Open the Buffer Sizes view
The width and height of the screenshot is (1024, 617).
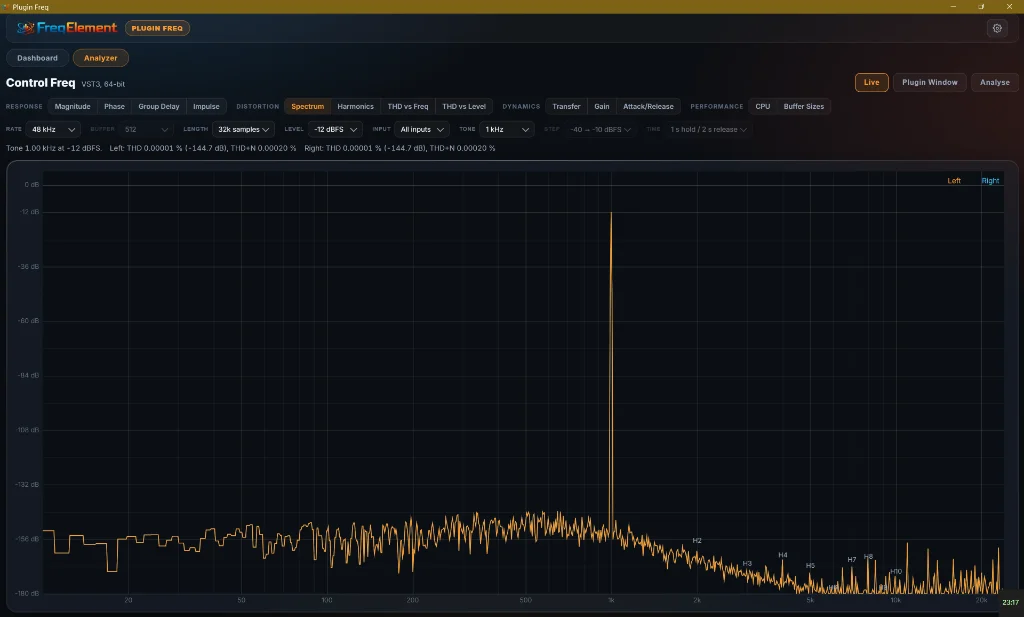coord(803,106)
